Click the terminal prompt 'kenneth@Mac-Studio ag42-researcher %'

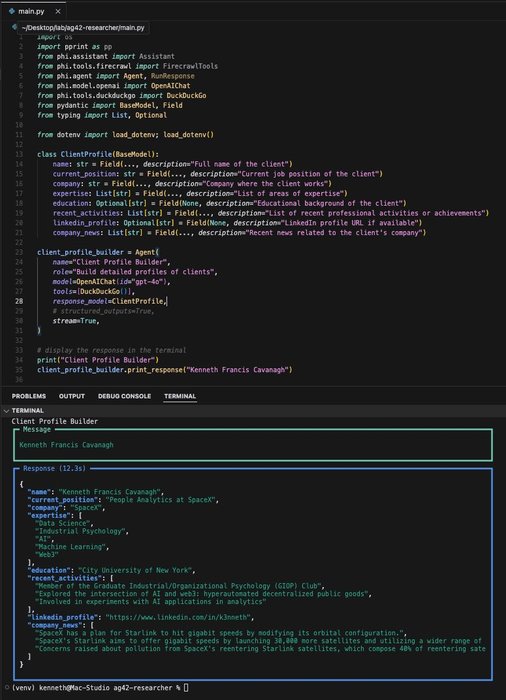coord(109,688)
